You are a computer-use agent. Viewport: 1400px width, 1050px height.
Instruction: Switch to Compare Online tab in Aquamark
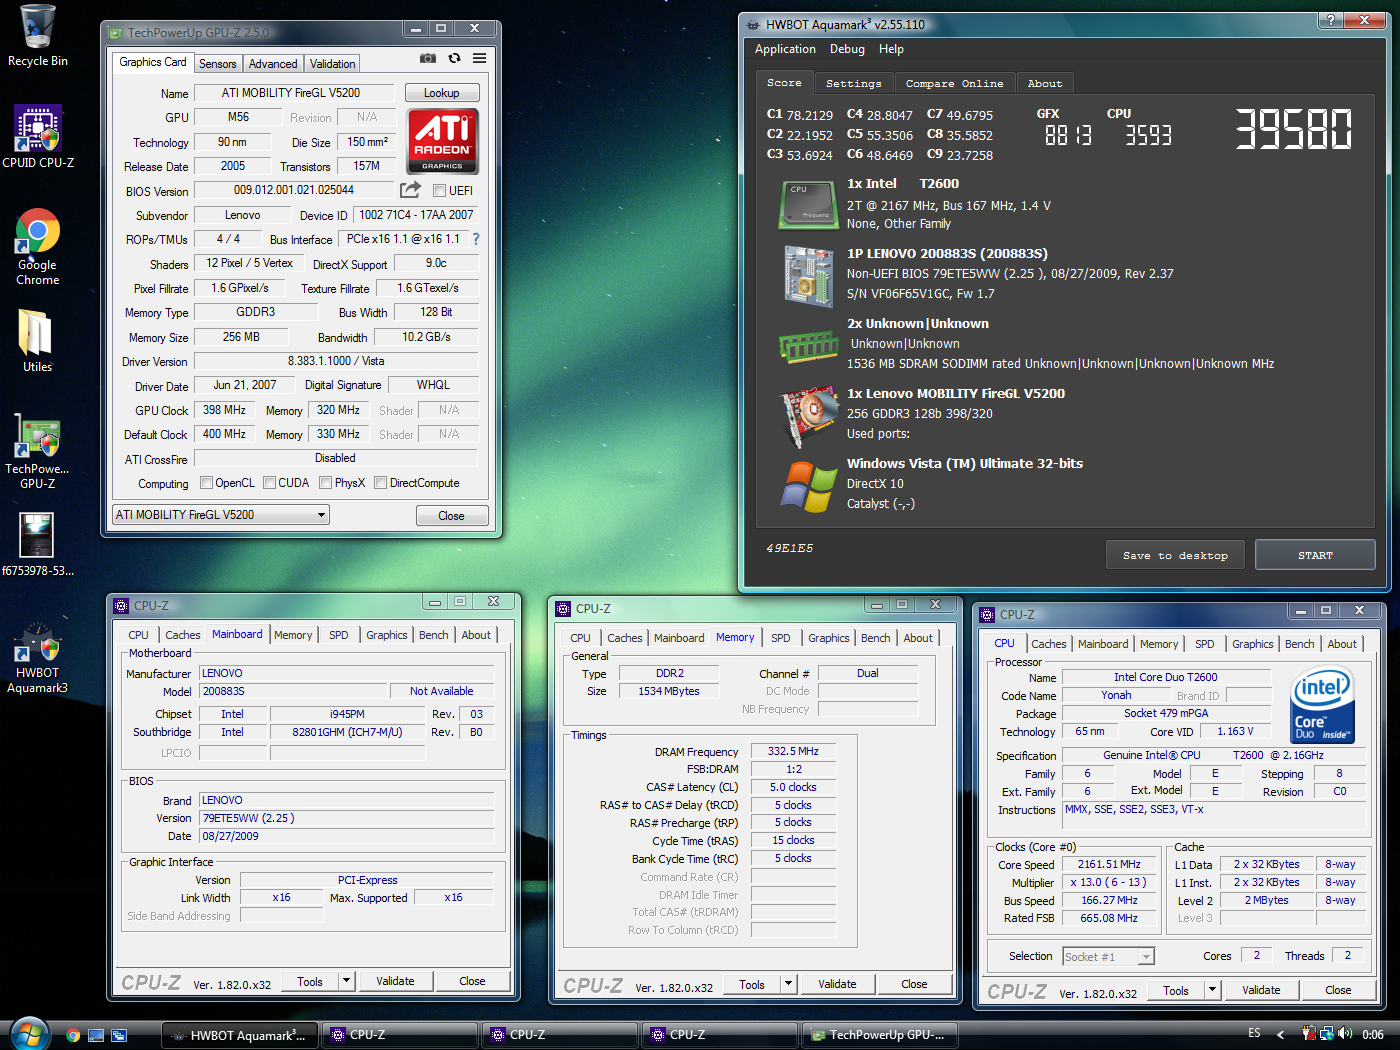point(954,84)
